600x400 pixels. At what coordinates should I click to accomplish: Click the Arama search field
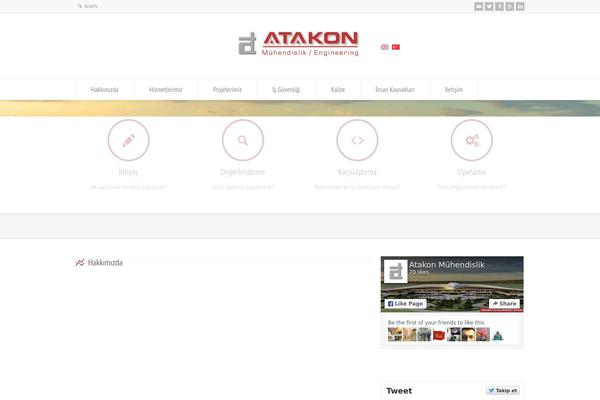click(x=91, y=6)
